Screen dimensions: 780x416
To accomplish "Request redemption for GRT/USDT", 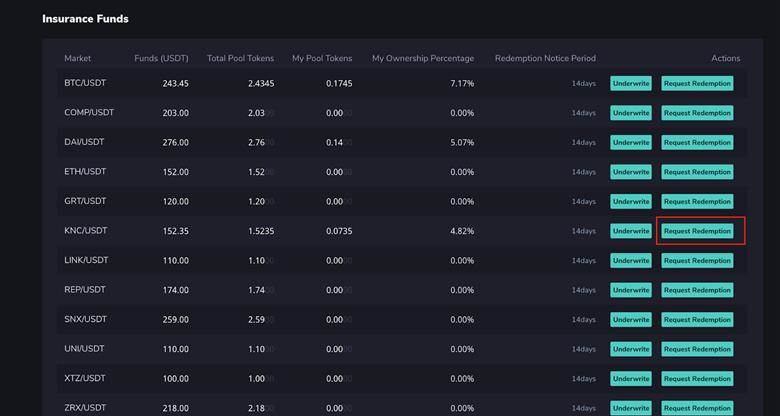I will pyautogui.click(x=697, y=202).
